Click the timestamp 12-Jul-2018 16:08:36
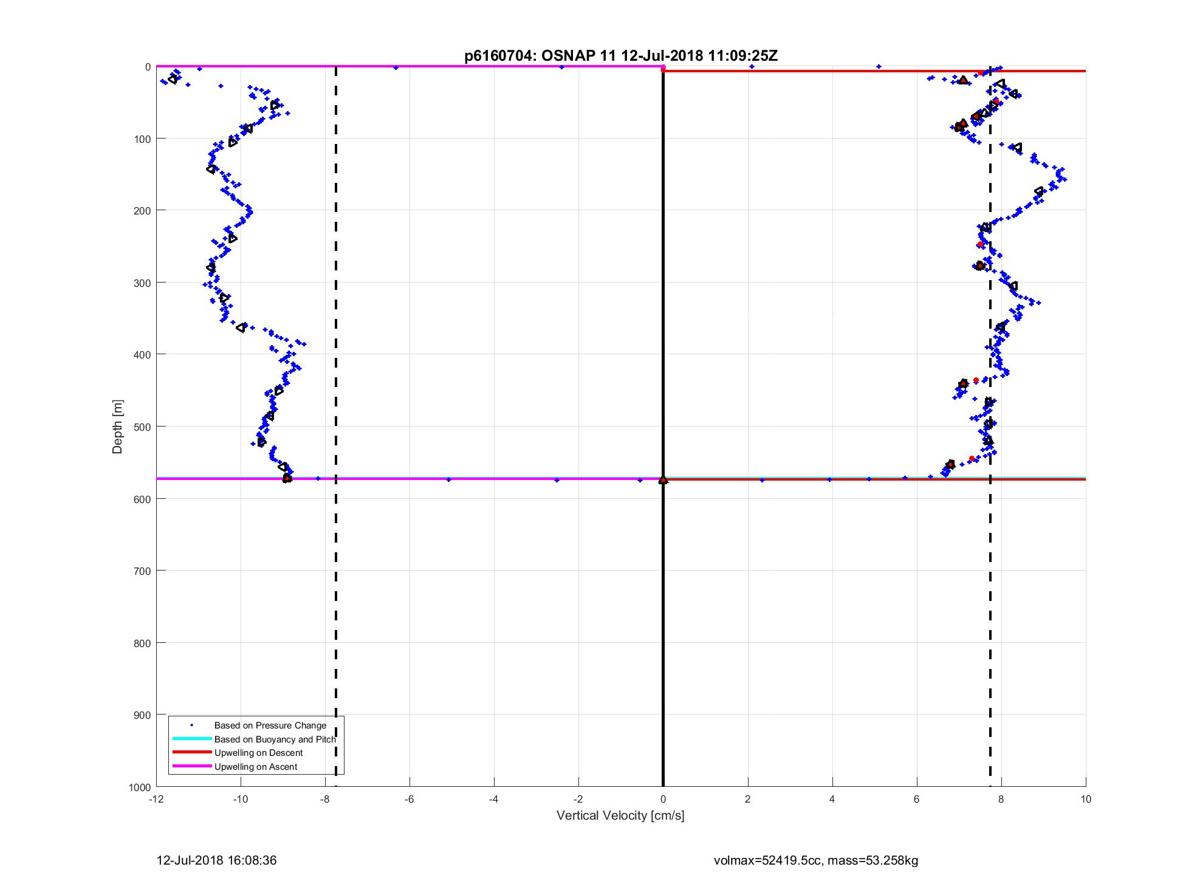 pyautogui.click(x=216, y=859)
